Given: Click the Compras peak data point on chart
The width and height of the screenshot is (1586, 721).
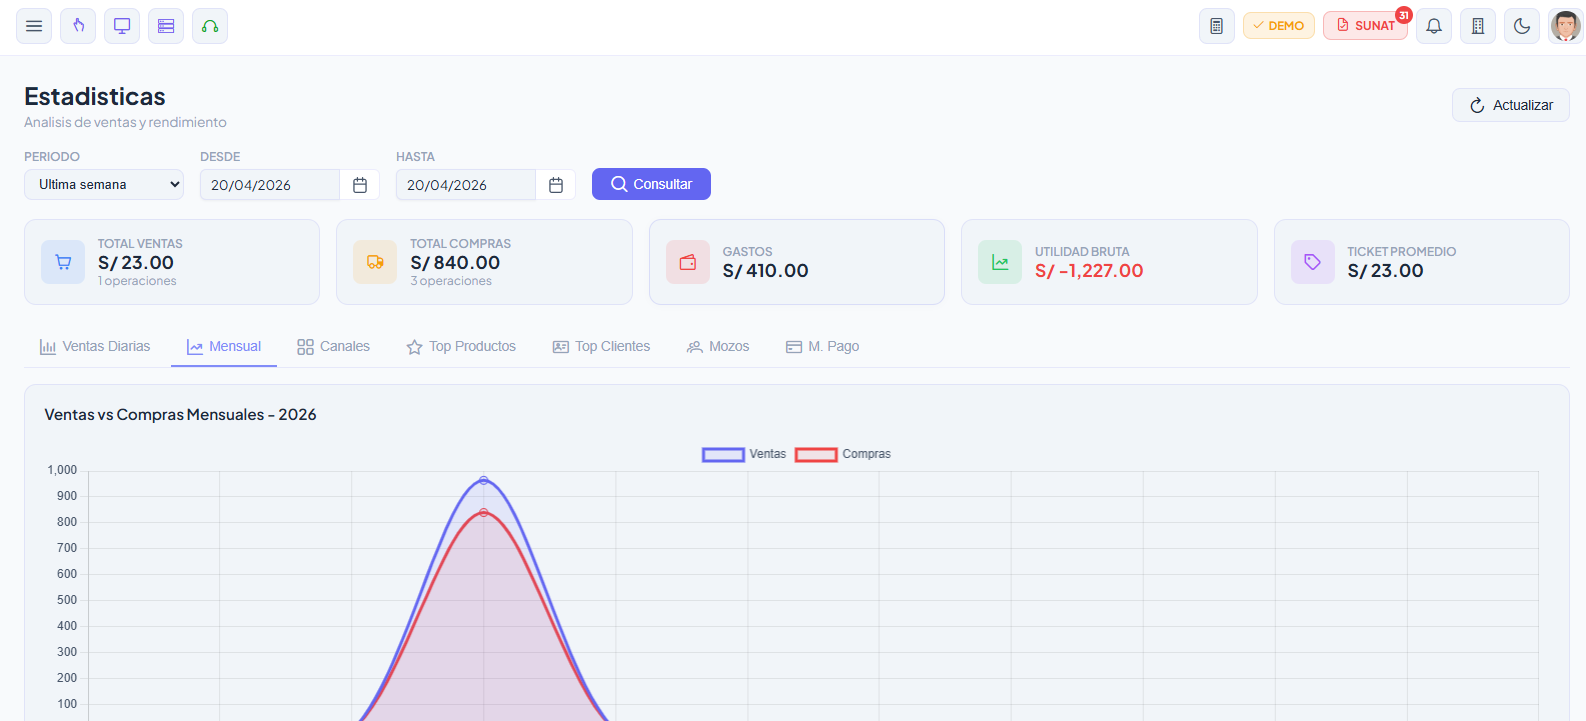Looking at the screenshot, I should tap(484, 513).
